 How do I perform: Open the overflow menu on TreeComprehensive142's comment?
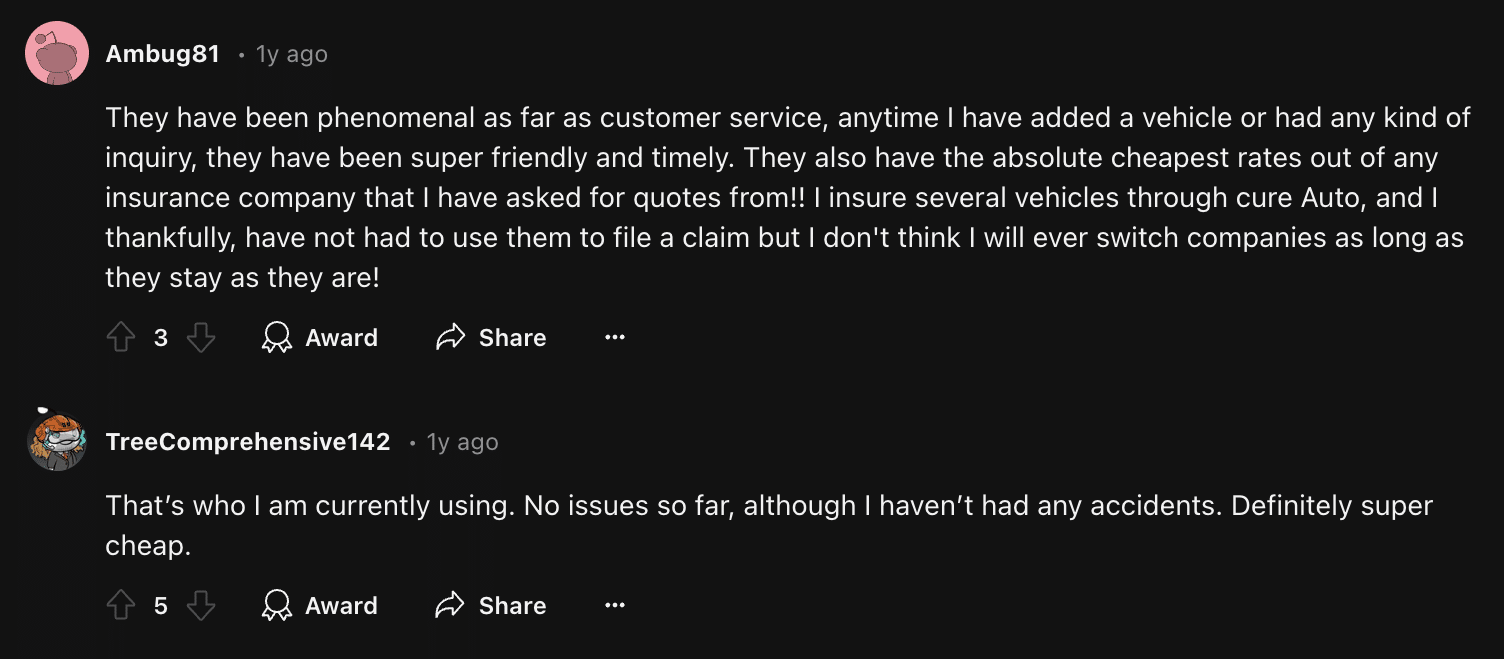[614, 605]
